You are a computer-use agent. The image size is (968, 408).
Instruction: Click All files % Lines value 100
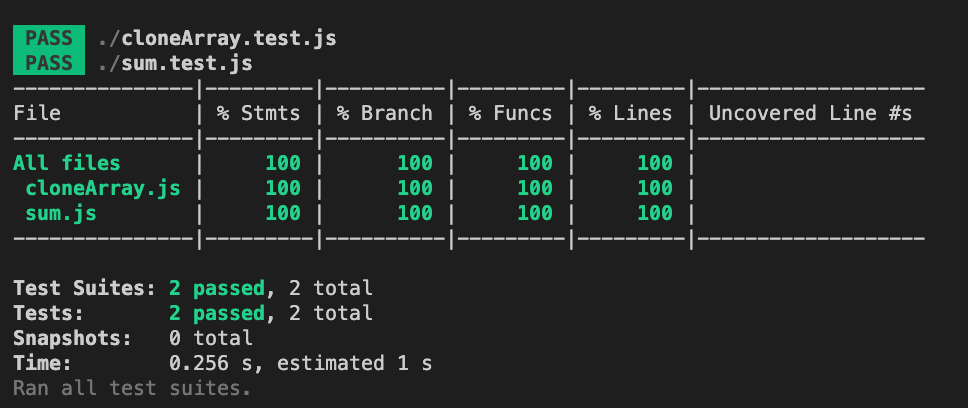tap(654, 163)
